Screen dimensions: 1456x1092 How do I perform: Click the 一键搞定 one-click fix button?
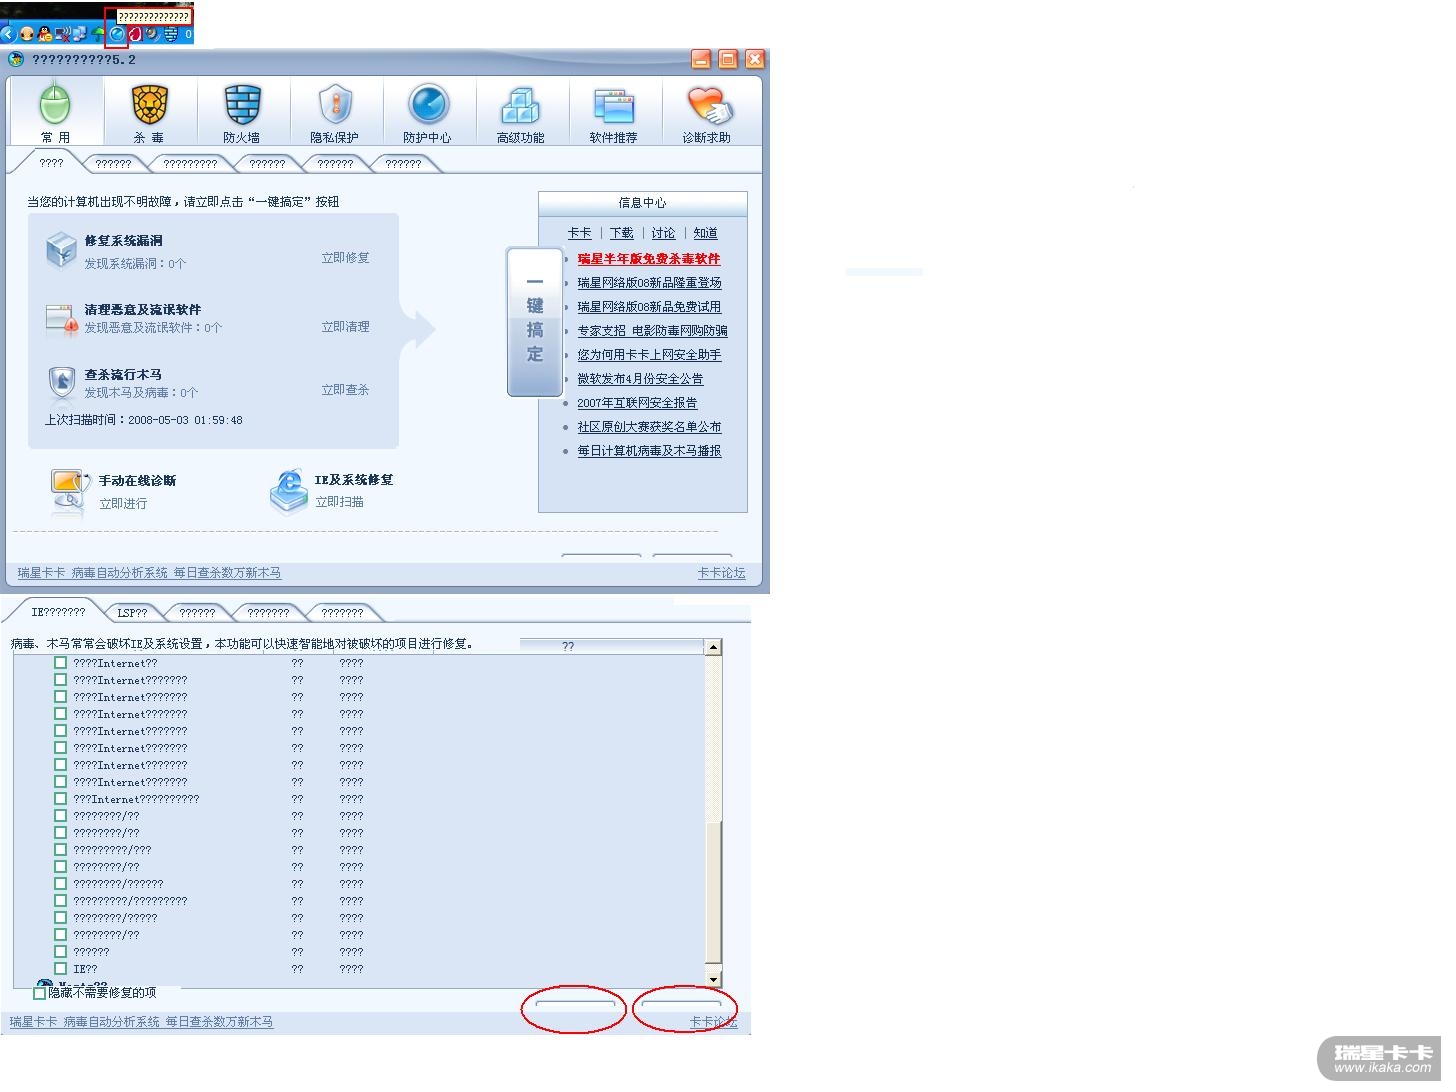tap(535, 321)
